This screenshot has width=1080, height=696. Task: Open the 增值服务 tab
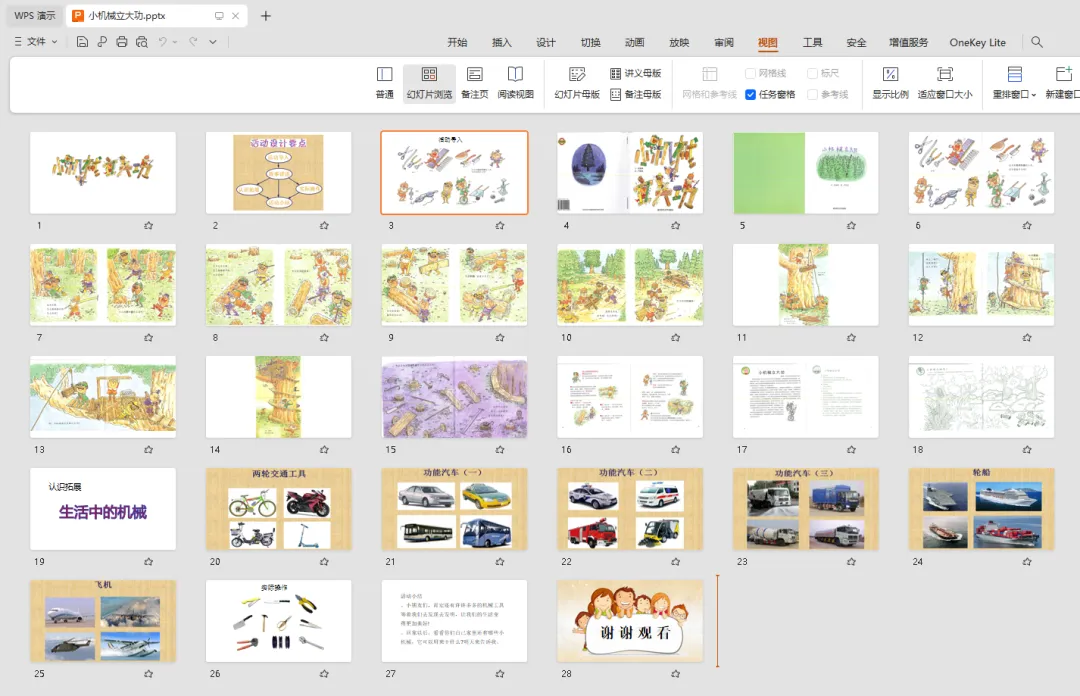pos(908,43)
